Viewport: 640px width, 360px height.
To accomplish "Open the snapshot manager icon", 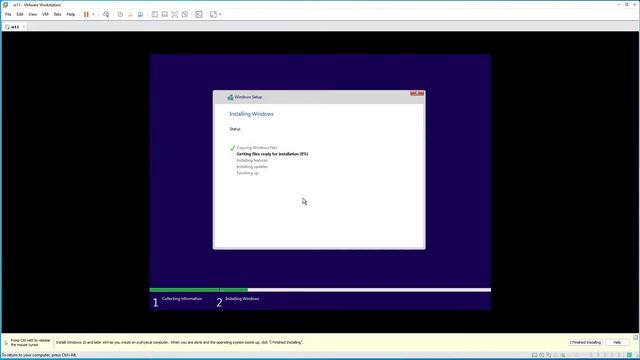I will (x=140, y=14).
